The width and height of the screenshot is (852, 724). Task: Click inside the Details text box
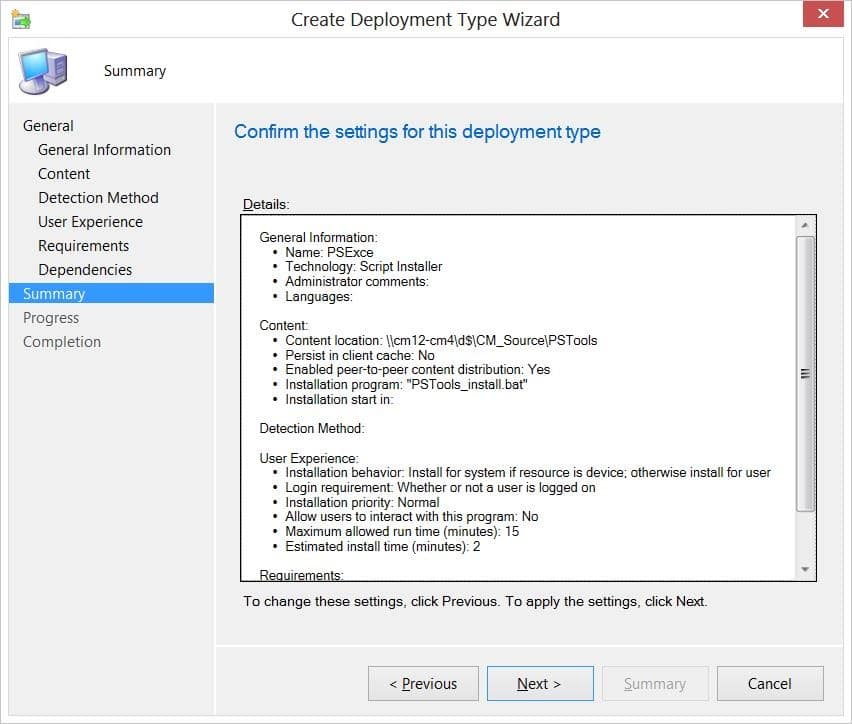pos(519,398)
